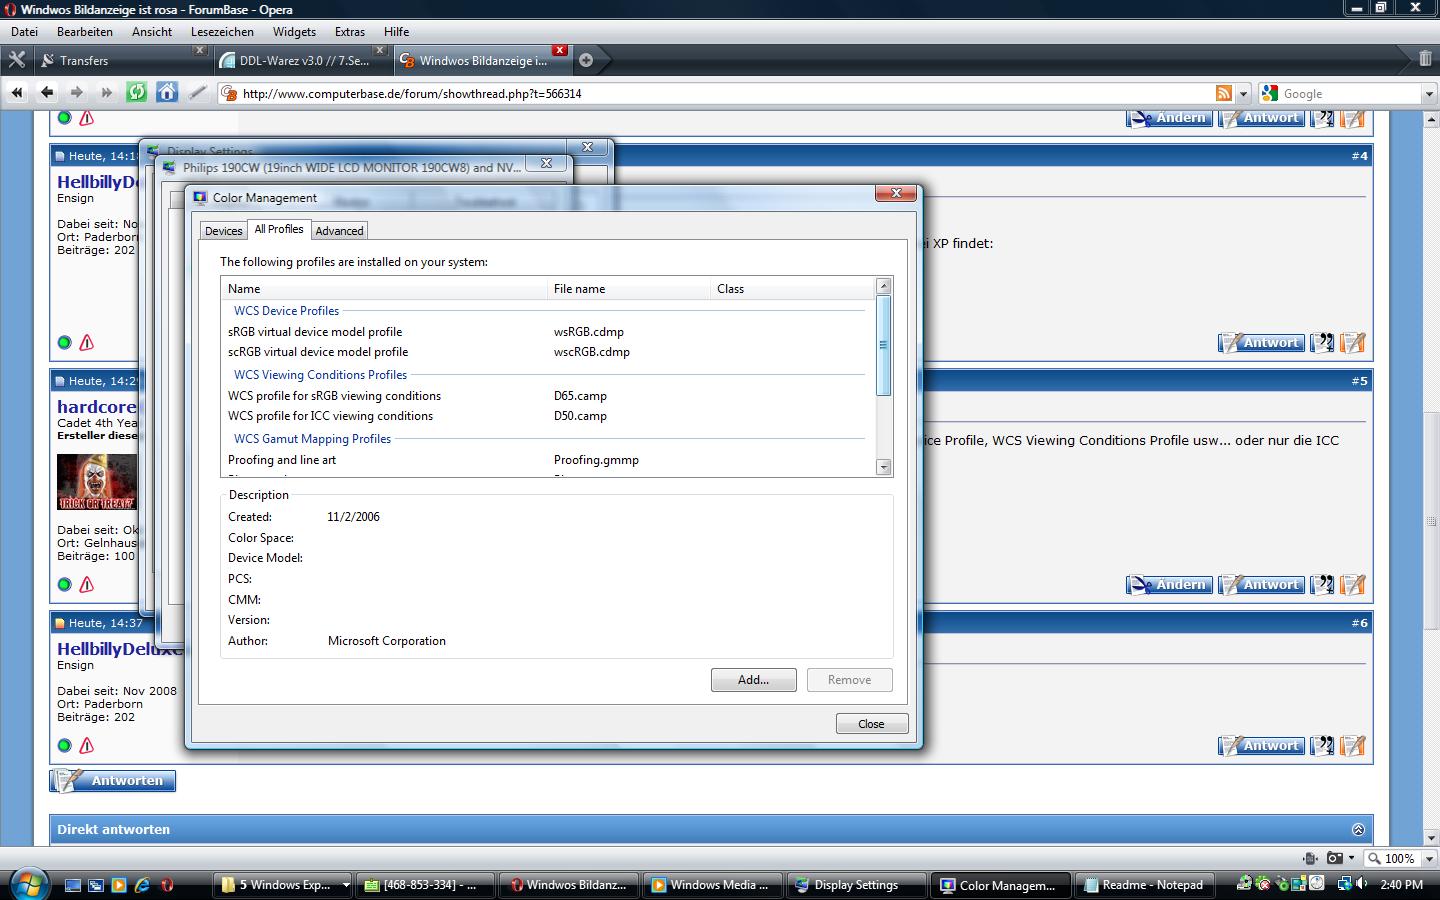This screenshot has height=900, width=1440.
Task: Open HellbillyDeluxe profile link in post #6
Action: [x=121, y=649]
